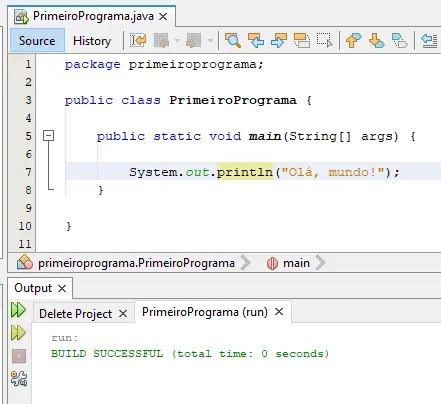
Task: Collapse the main method code fold
Action: (x=49, y=136)
